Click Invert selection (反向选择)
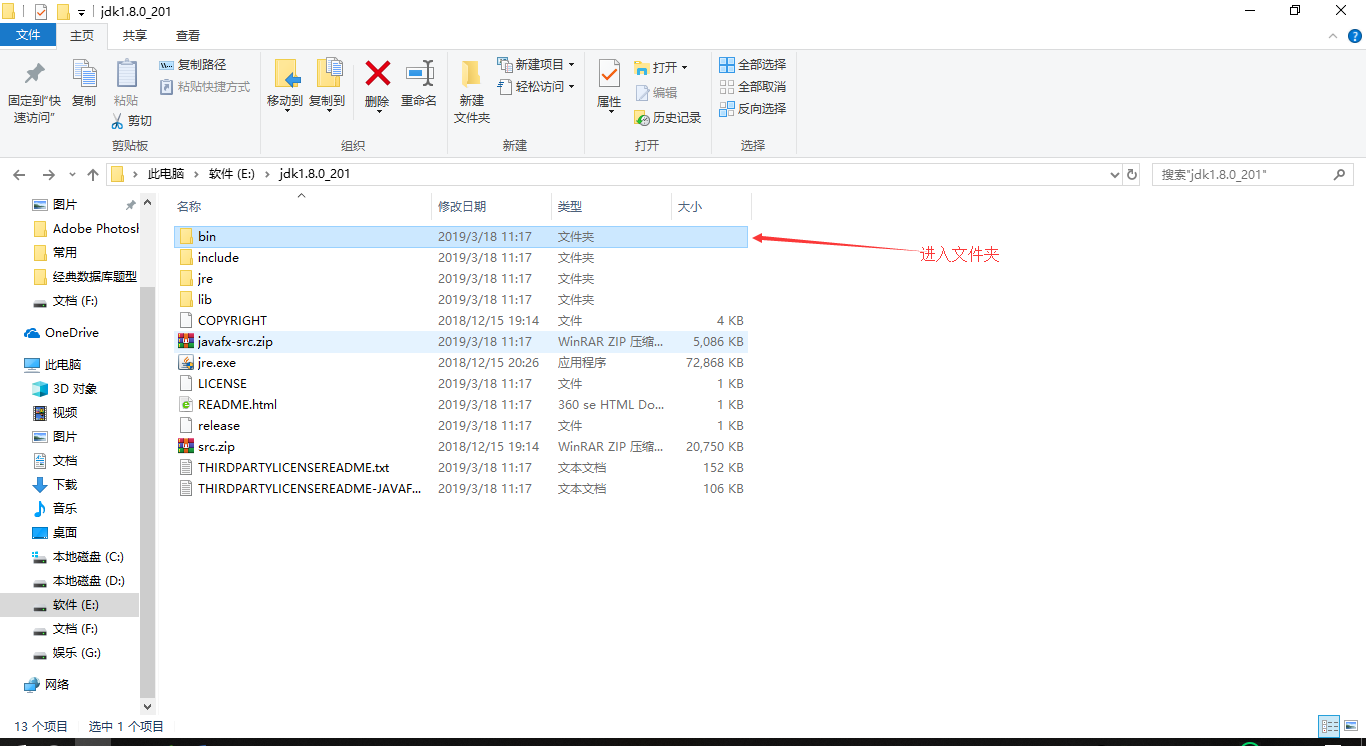Viewport: 1366px width, 746px height. click(x=753, y=109)
